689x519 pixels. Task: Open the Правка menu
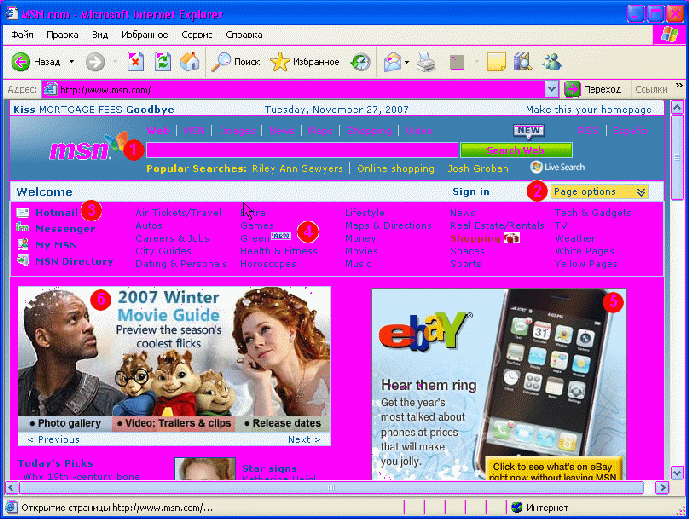62,35
